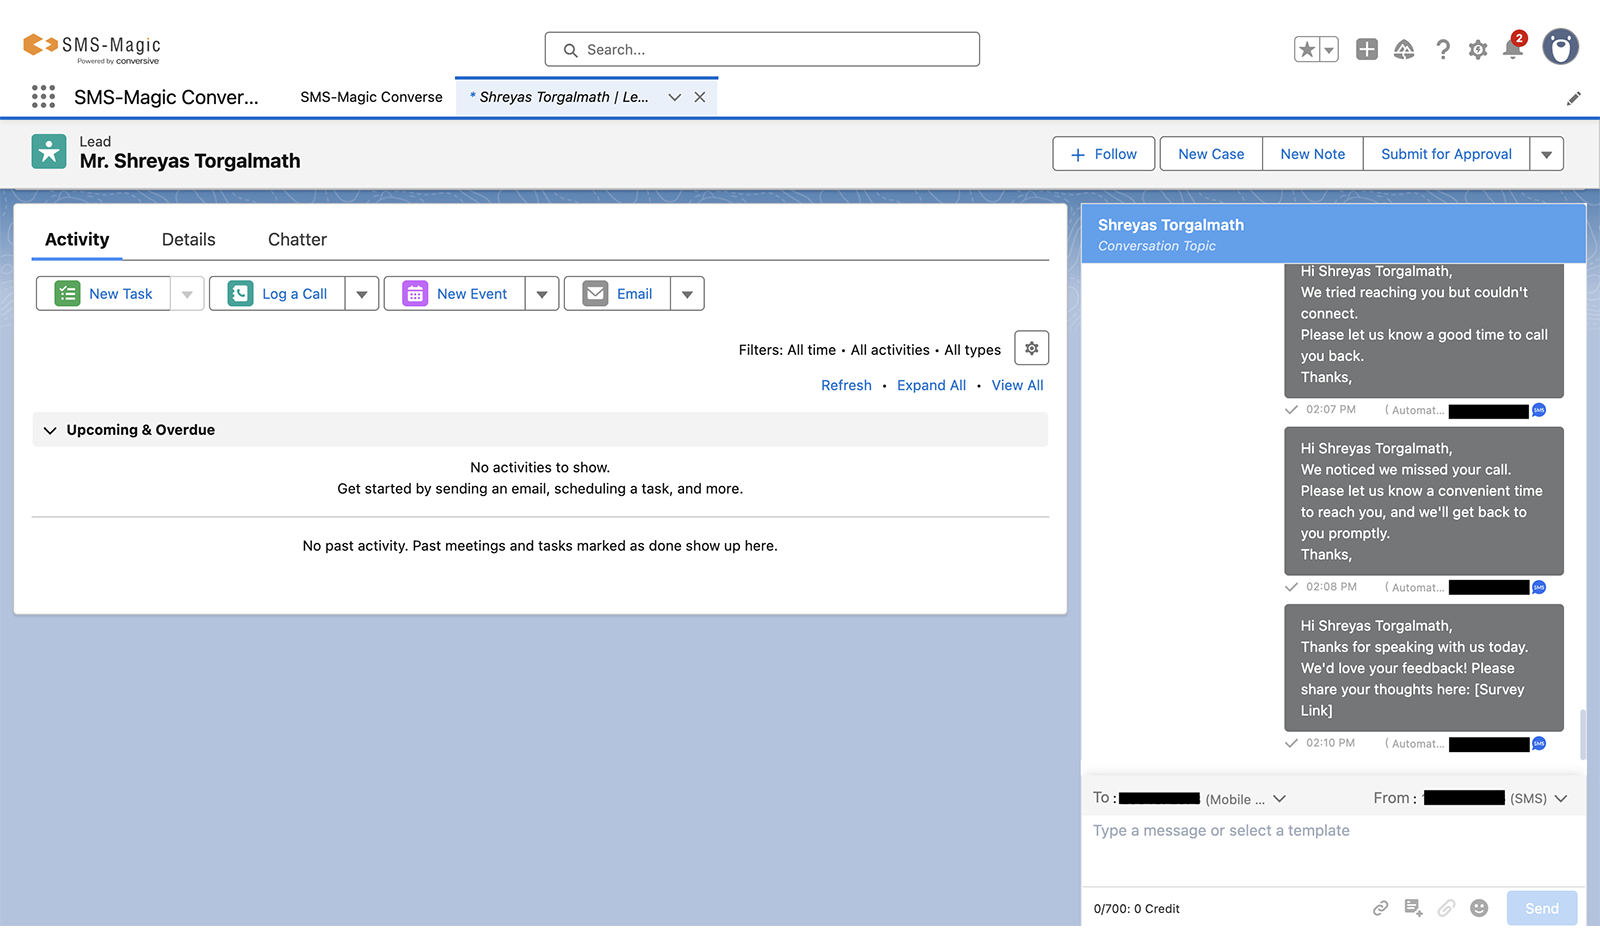
Task: Open more record actions dropdown beside Submit for Approval
Action: pyautogui.click(x=1547, y=154)
